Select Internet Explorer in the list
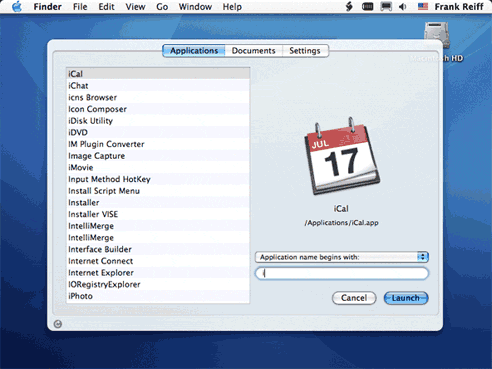Screen dimensions: 492x369 (x=158, y=273)
